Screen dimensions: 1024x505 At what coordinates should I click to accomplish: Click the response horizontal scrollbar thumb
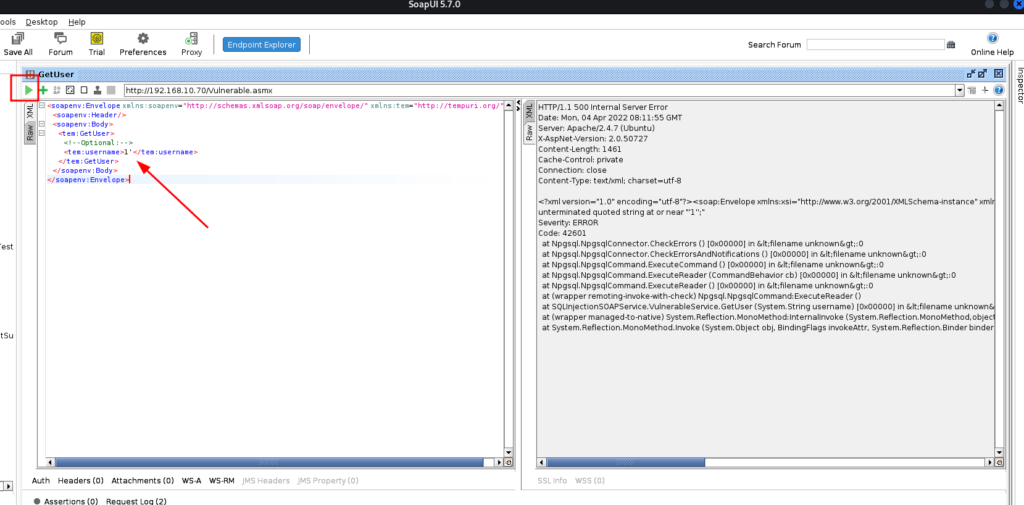[625, 462]
